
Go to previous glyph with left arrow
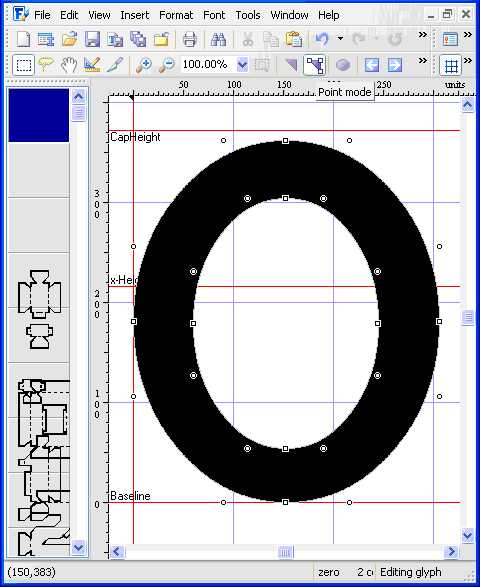pyautogui.click(x=372, y=65)
